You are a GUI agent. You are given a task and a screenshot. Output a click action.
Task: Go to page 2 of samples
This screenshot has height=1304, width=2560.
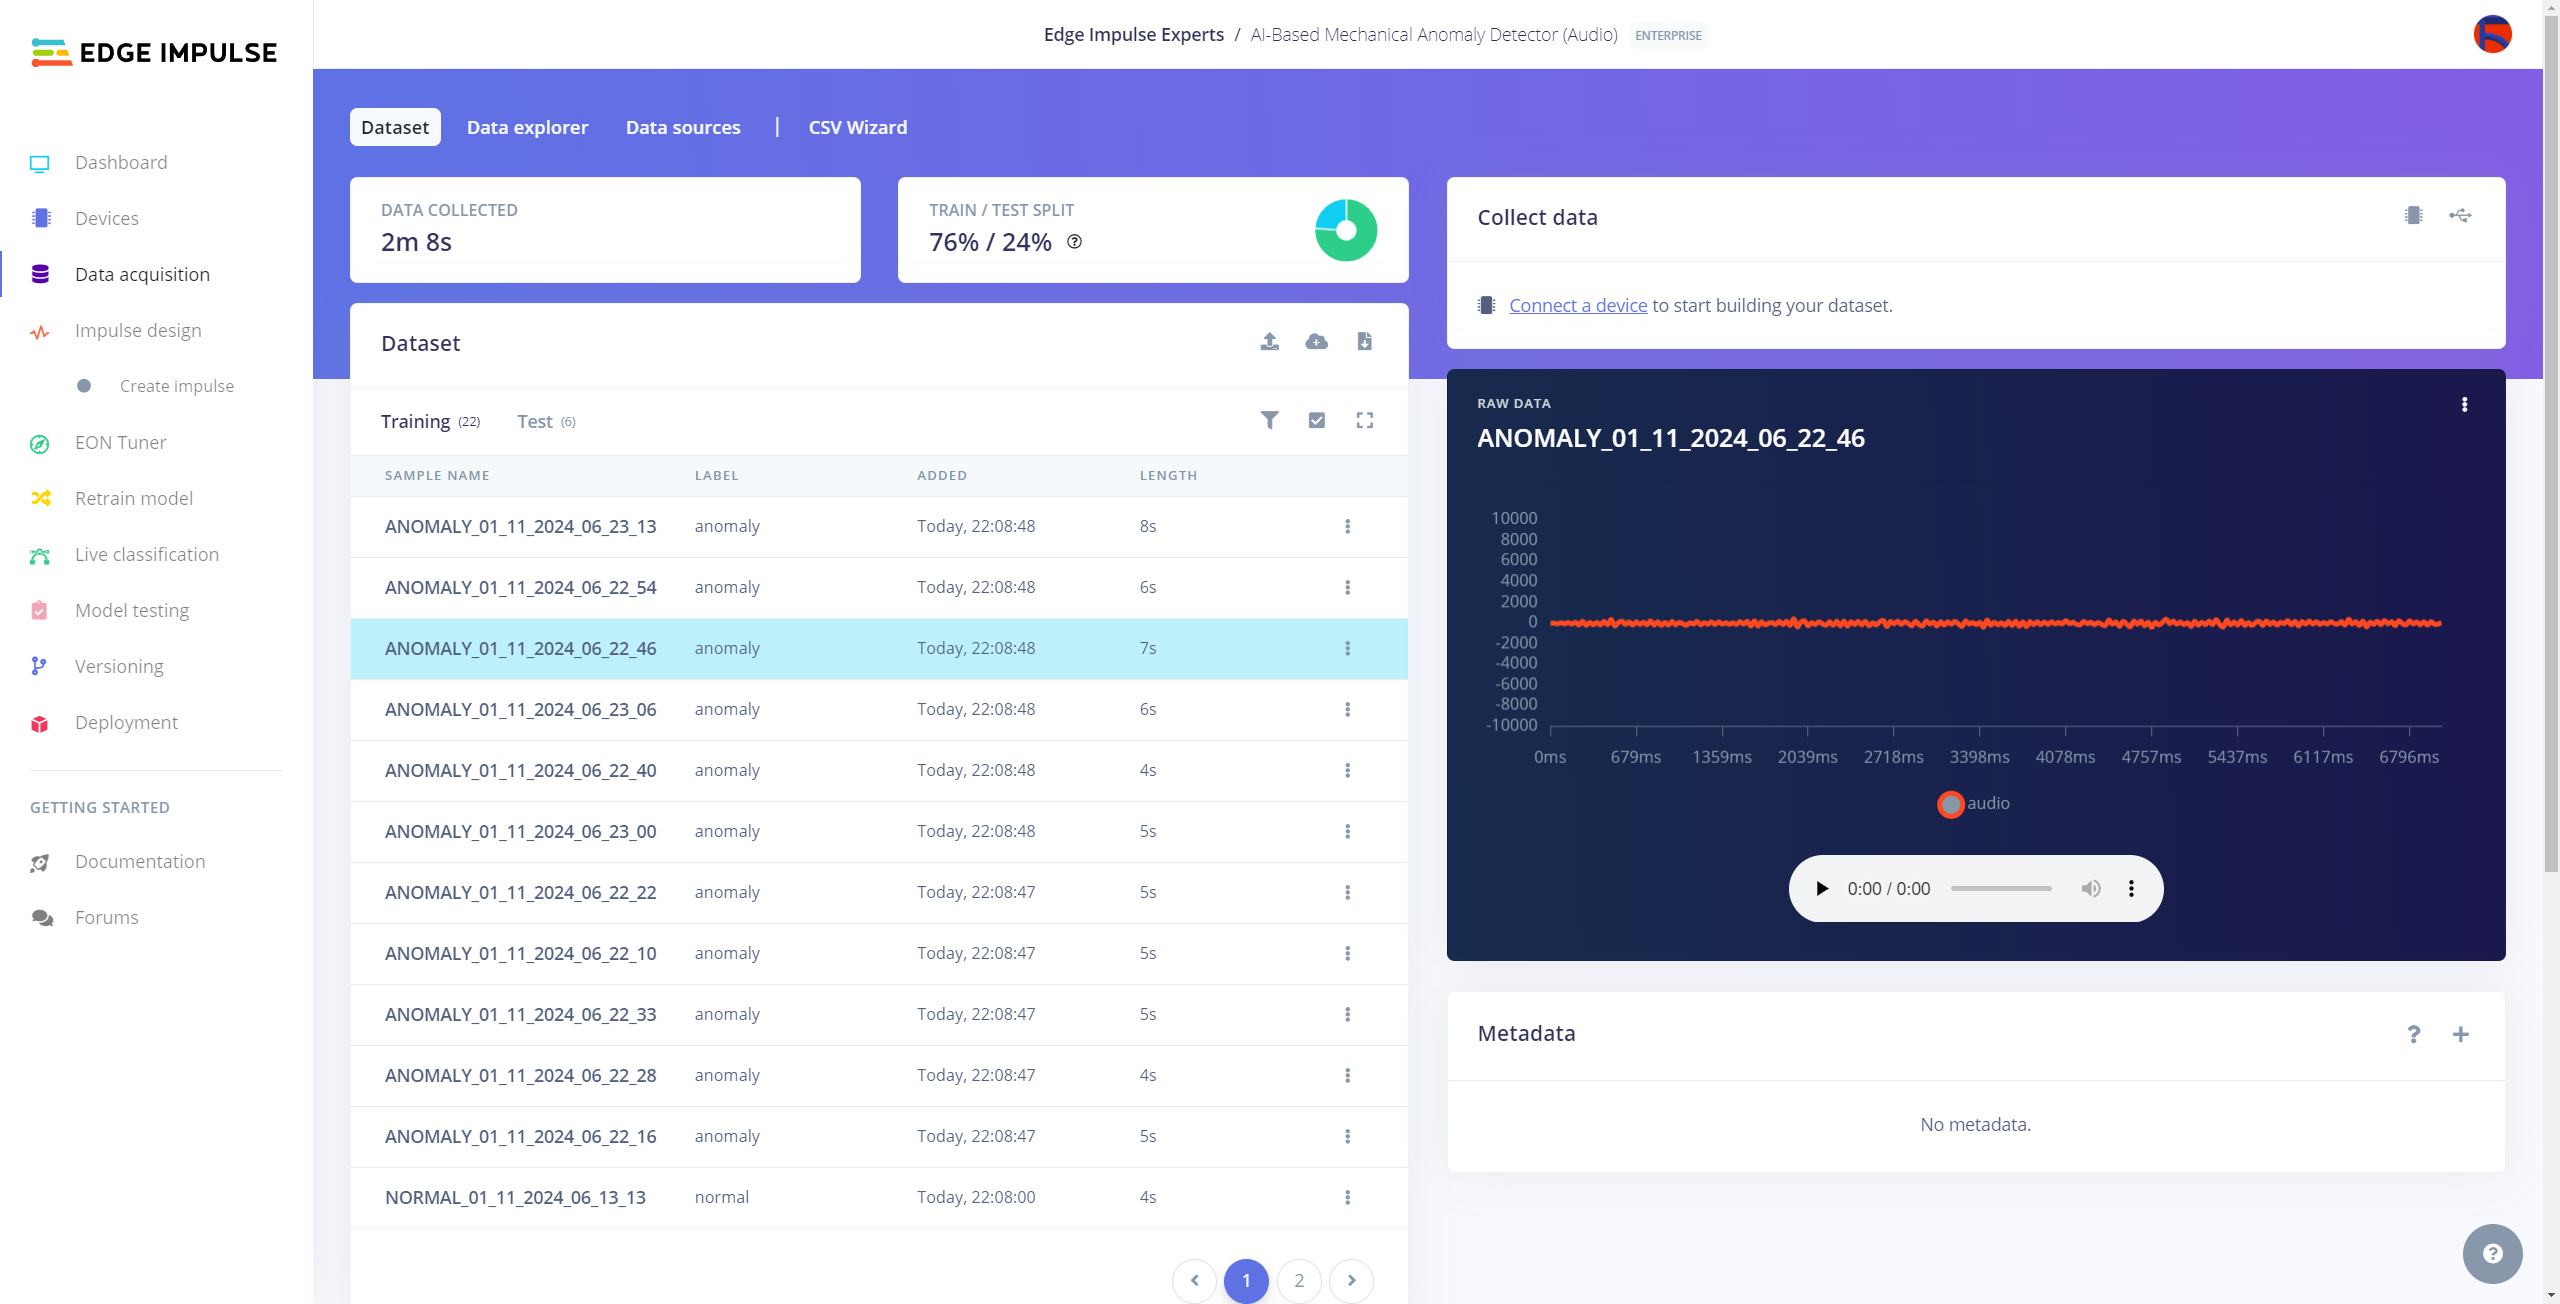1298,1280
